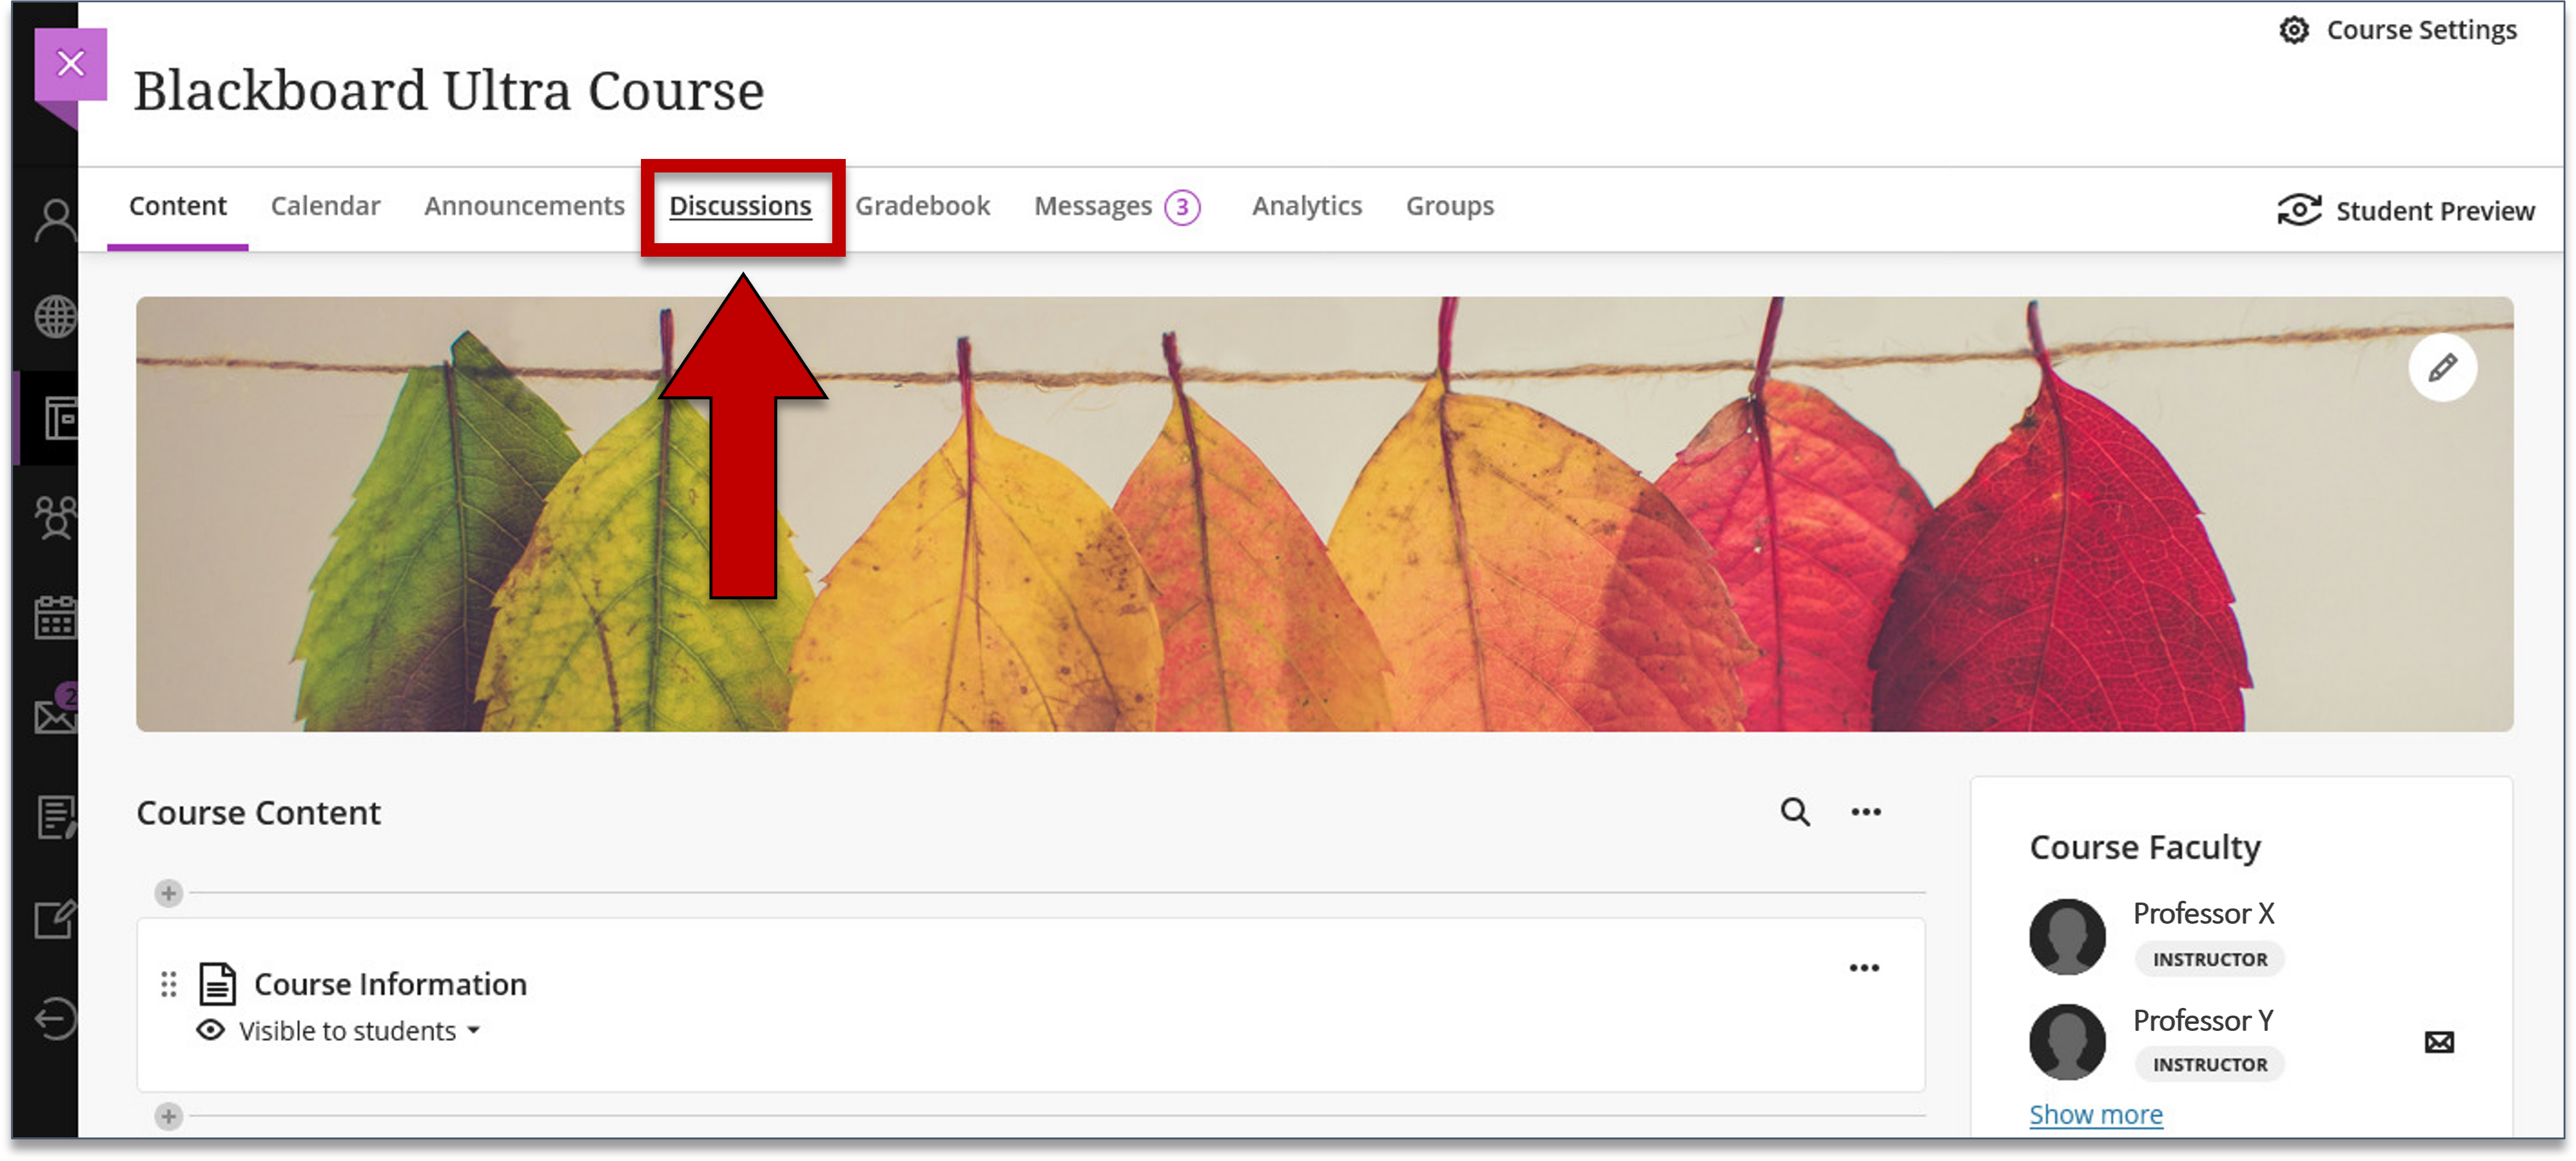Grab the Course Information drag handle
This screenshot has height=1161, width=2576.
tap(169, 984)
